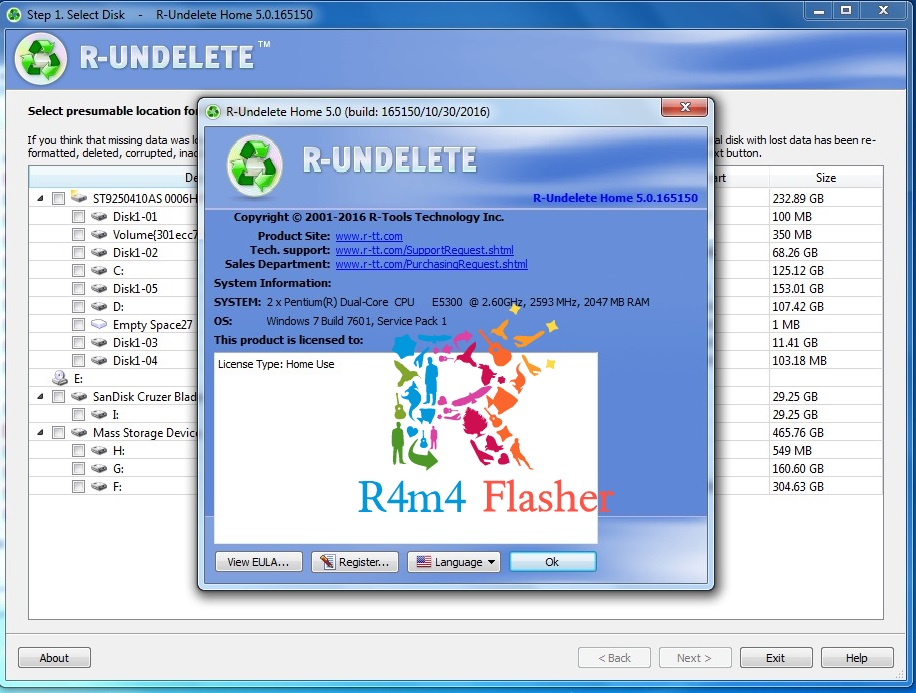Tick the Empty Space27 checkbox
The image size is (916, 693).
coord(78,325)
